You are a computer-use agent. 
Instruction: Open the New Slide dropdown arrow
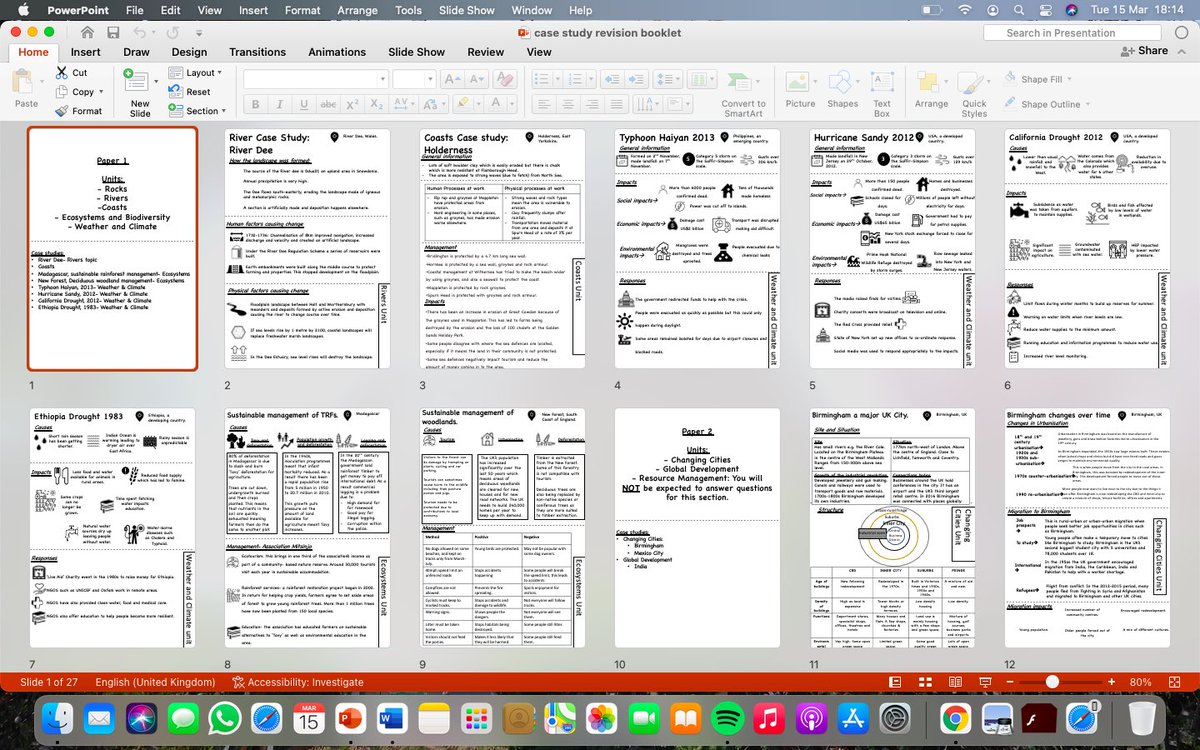pos(156,81)
